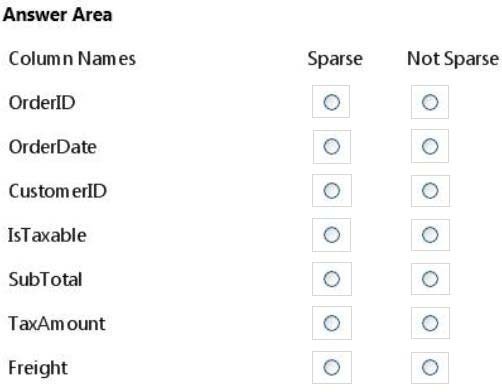Select Not Sparse for OrderID
This screenshot has height=392, width=502.
point(430,102)
